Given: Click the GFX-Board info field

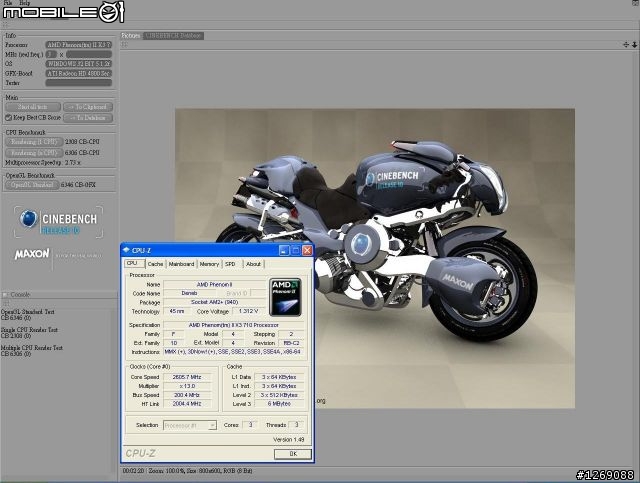Looking at the screenshot, I should (x=78, y=73).
